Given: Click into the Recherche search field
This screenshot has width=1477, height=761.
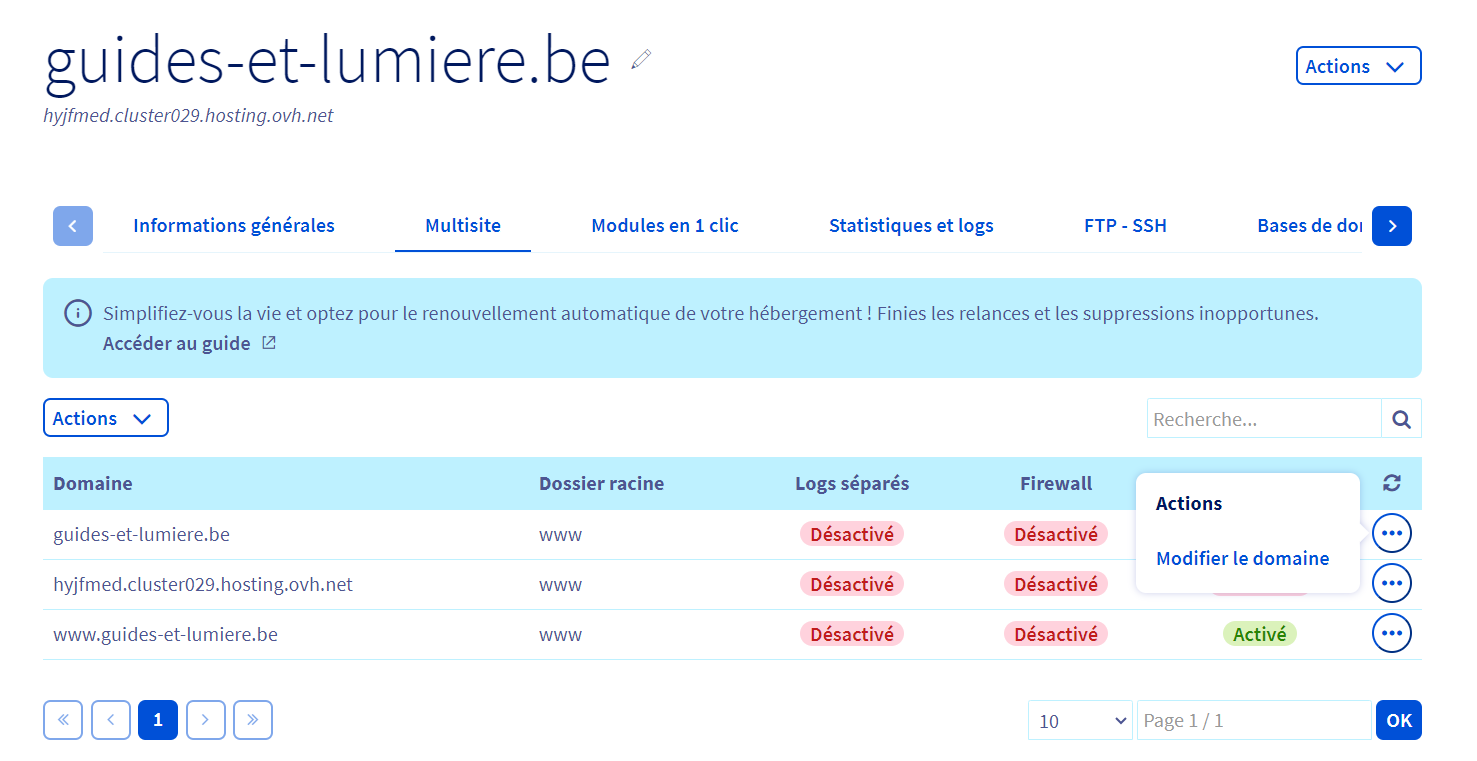Looking at the screenshot, I should pyautogui.click(x=1263, y=419).
